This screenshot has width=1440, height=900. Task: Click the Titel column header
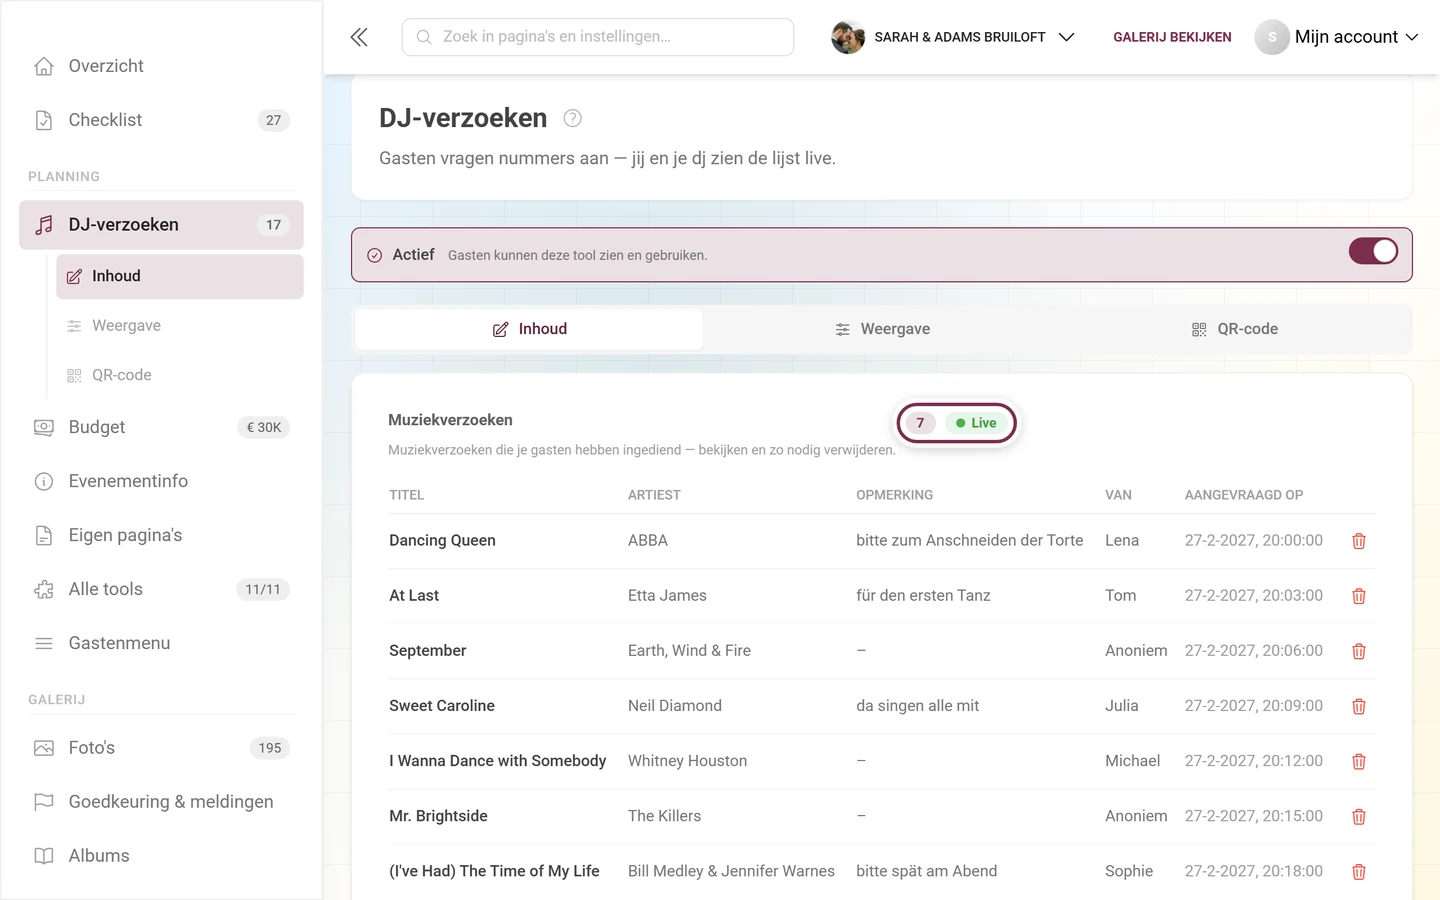tap(406, 495)
